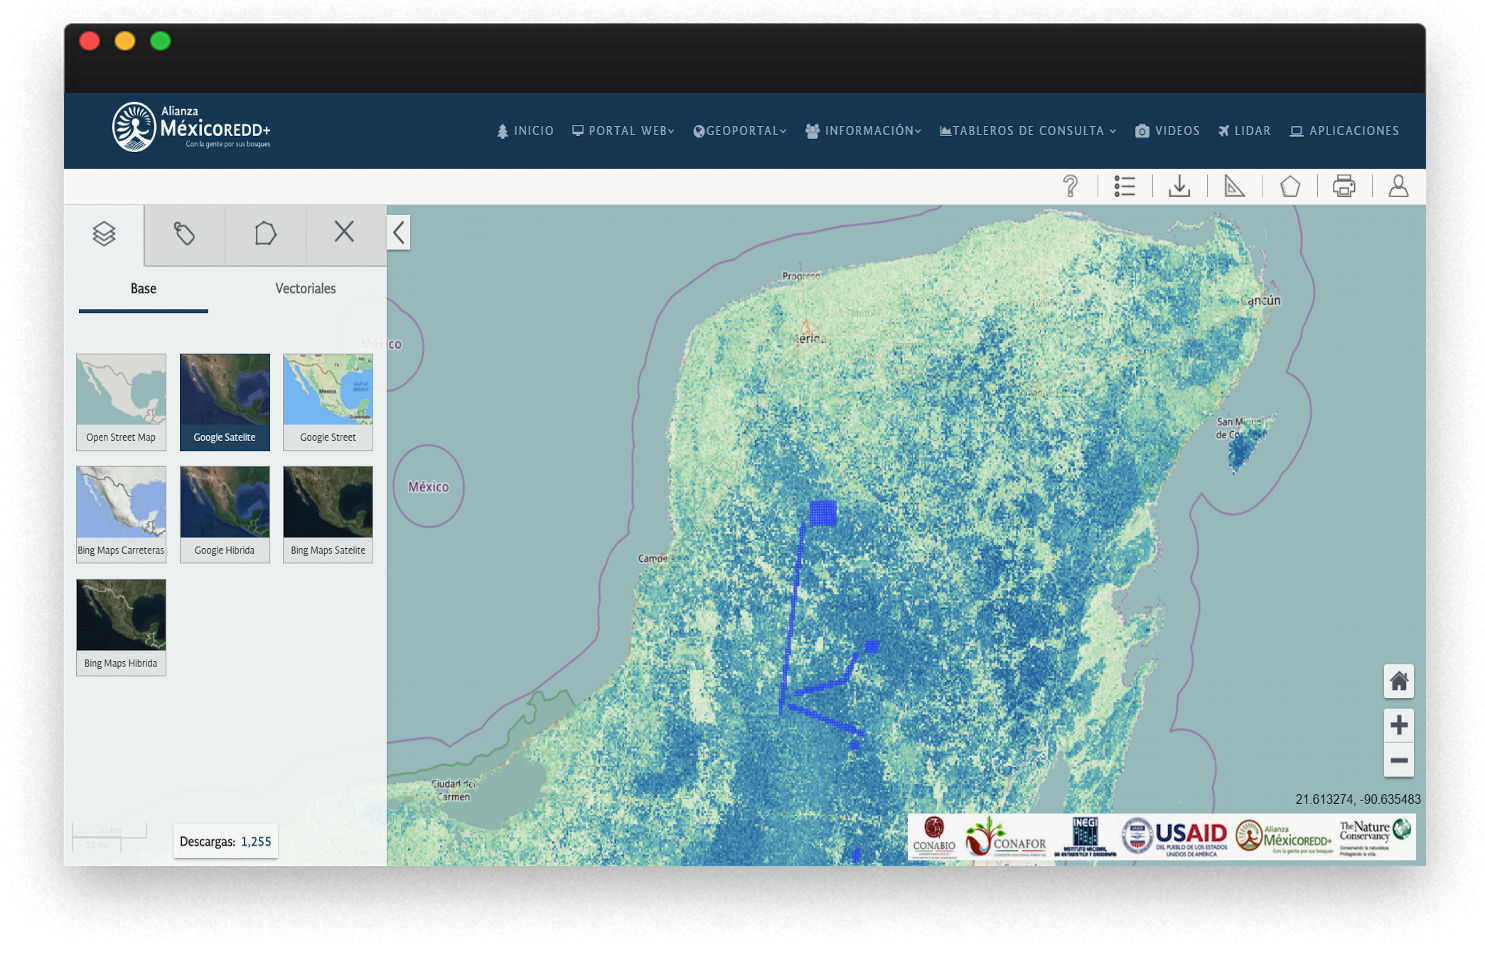The width and height of the screenshot is (1485, 958).
Task: Zoom in using the plus button
Action: [1399, 725]
